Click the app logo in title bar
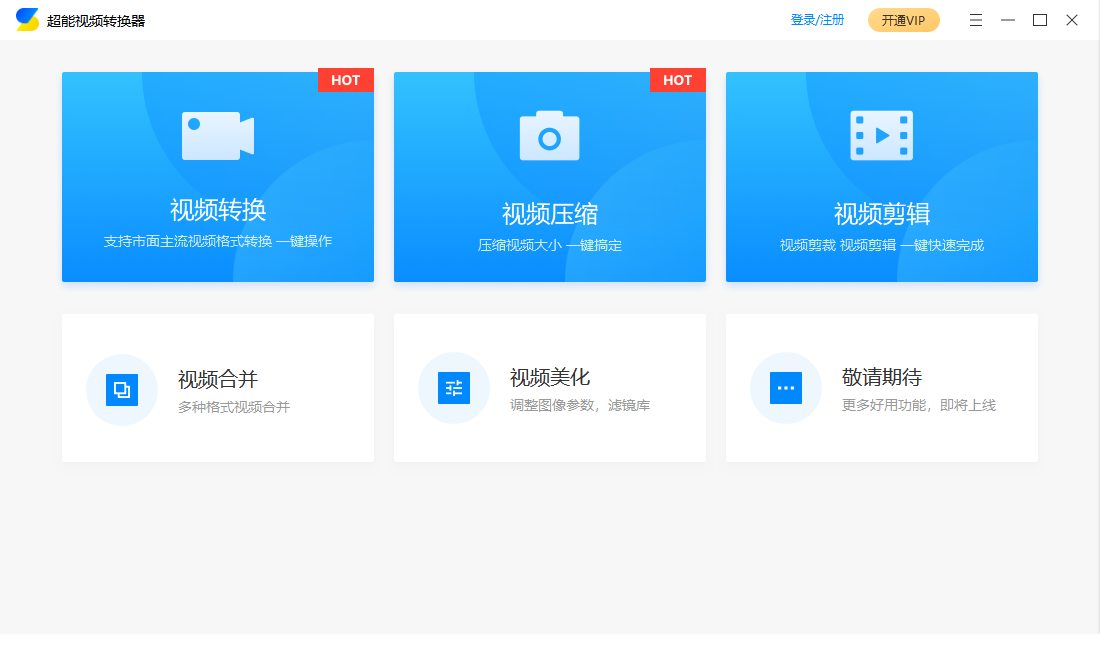 pos(27,20)
